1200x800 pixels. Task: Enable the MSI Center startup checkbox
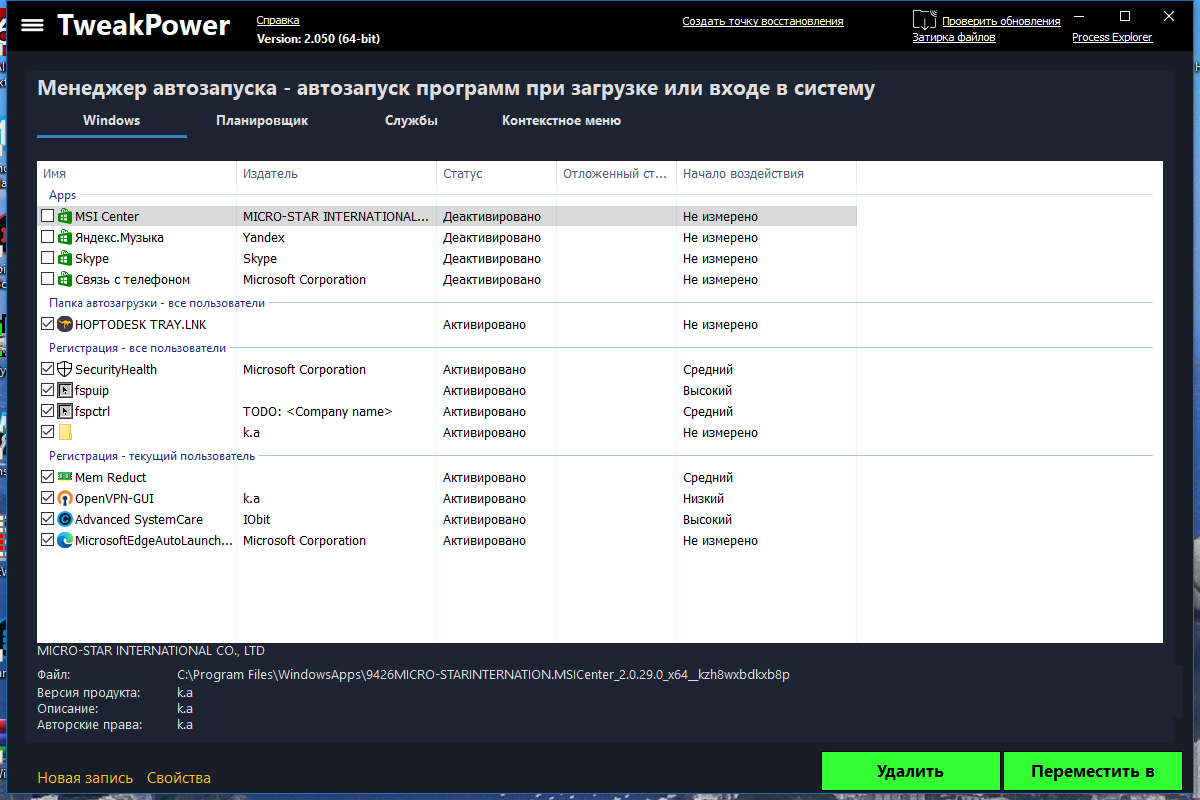point(47,217)
